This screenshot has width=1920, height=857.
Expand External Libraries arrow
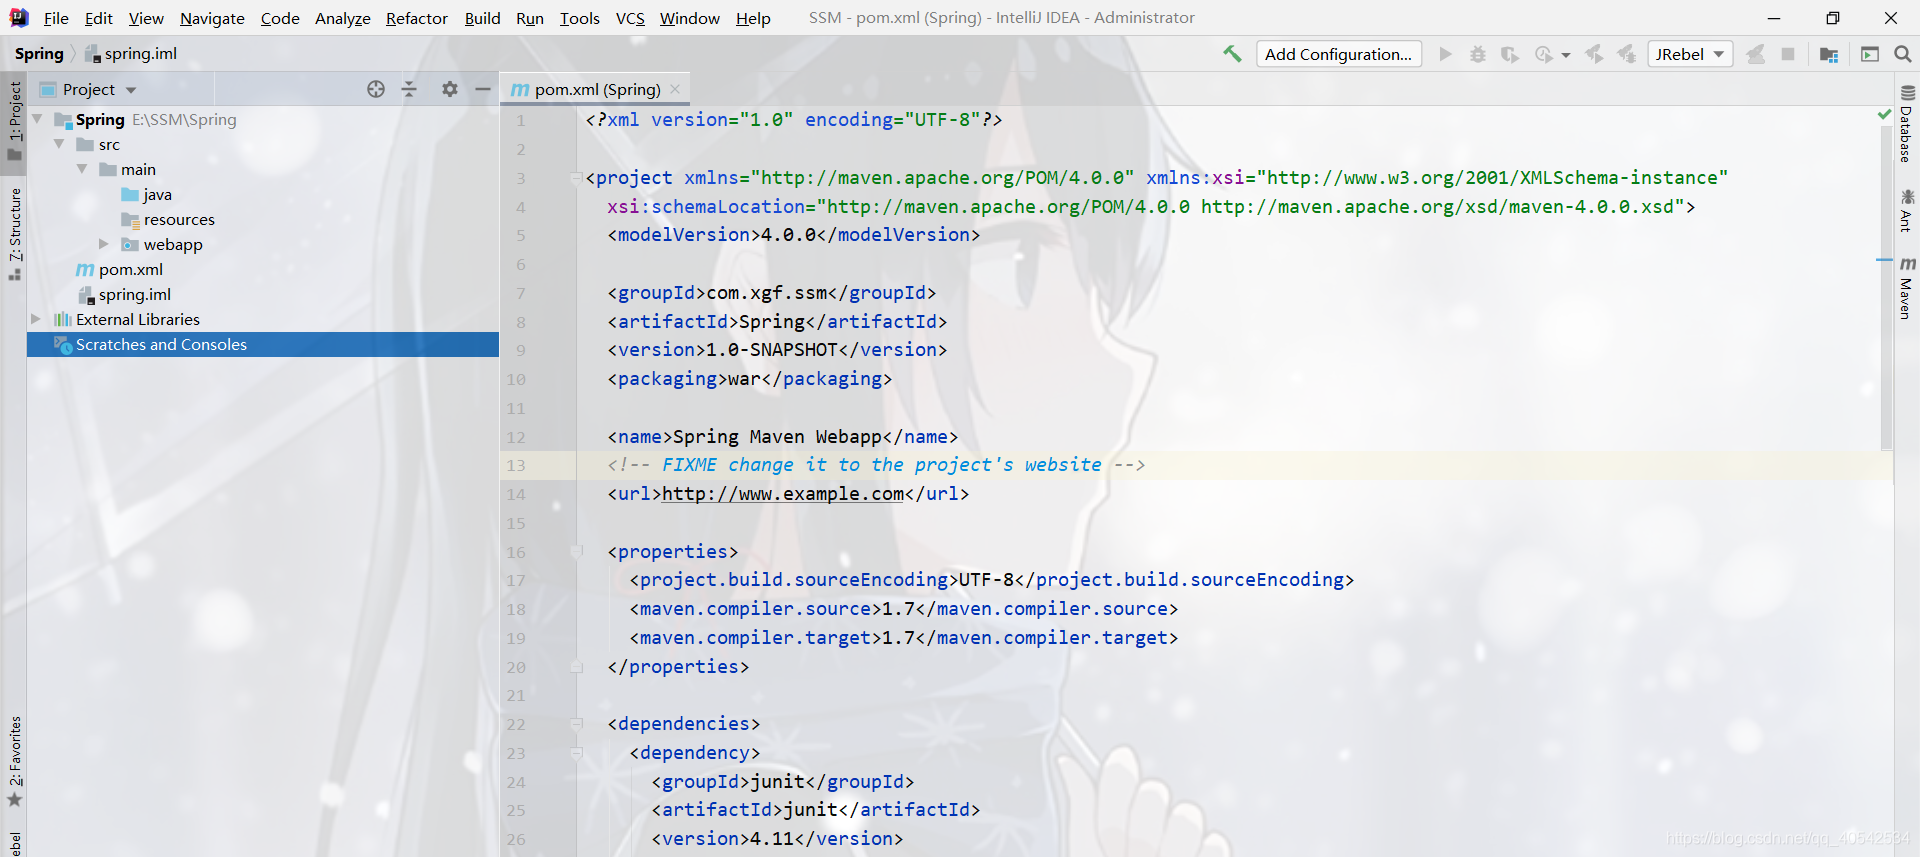36,319
